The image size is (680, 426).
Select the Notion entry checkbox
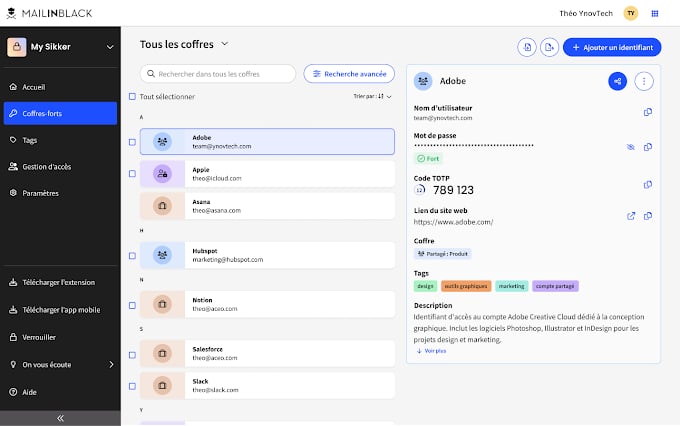coord(132,304)
